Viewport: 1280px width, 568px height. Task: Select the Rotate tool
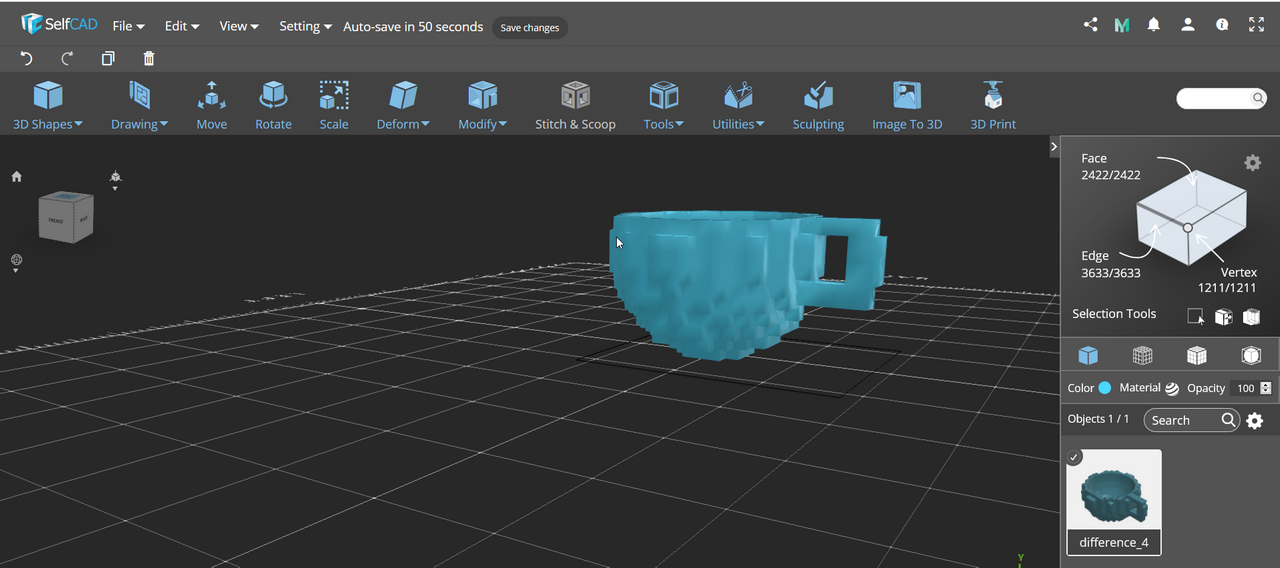tap(273, 105)
